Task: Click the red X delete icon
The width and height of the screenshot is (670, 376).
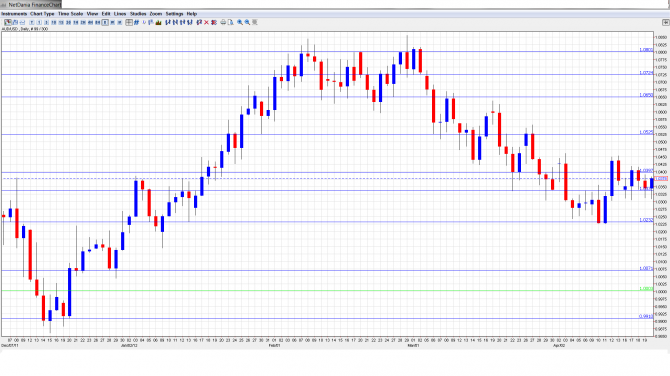Action: [x=206, y=22]
